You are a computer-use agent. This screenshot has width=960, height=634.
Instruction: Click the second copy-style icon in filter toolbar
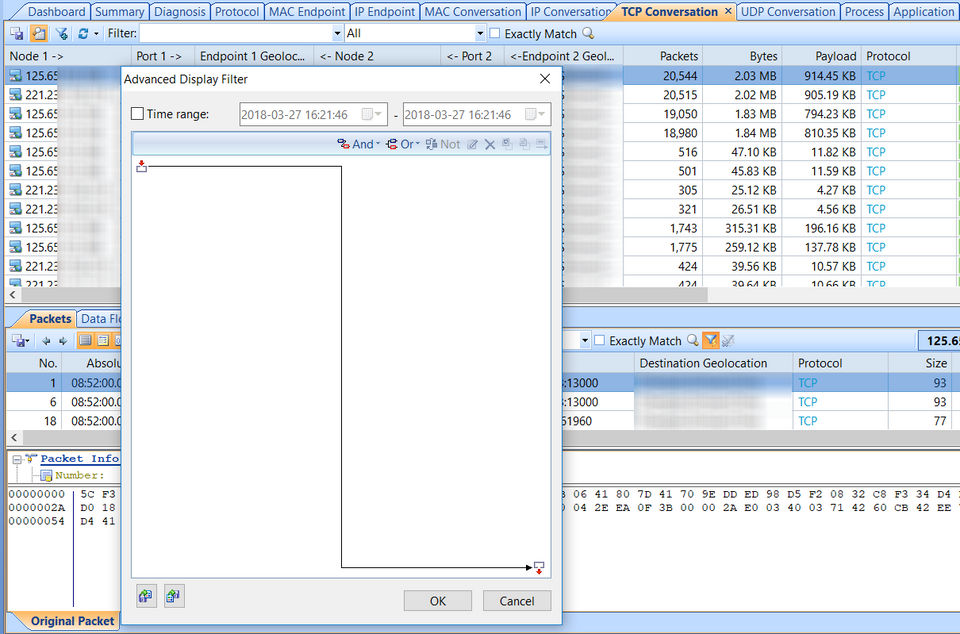(x=524, y=144)
